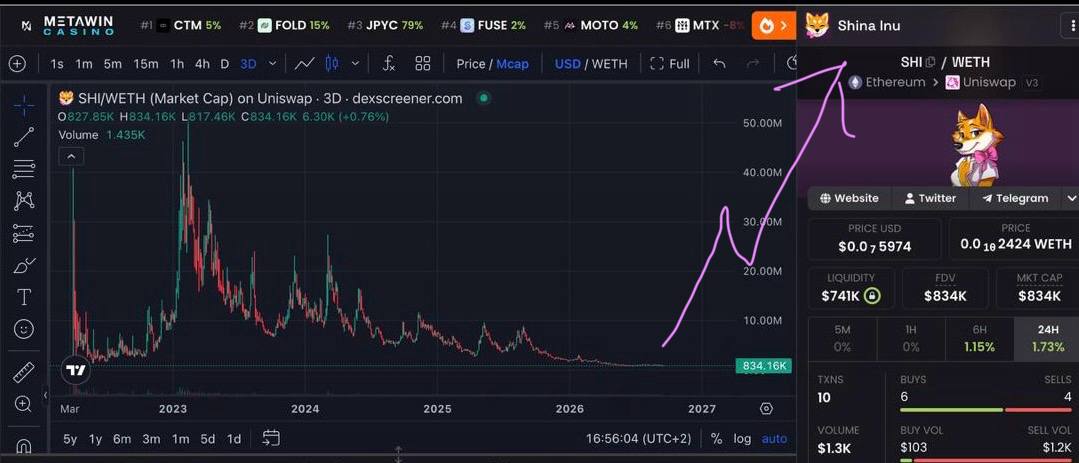Show the 1H price change stats
The height and width of the screenshot is (463, 1079).
(x=910, y=338)
